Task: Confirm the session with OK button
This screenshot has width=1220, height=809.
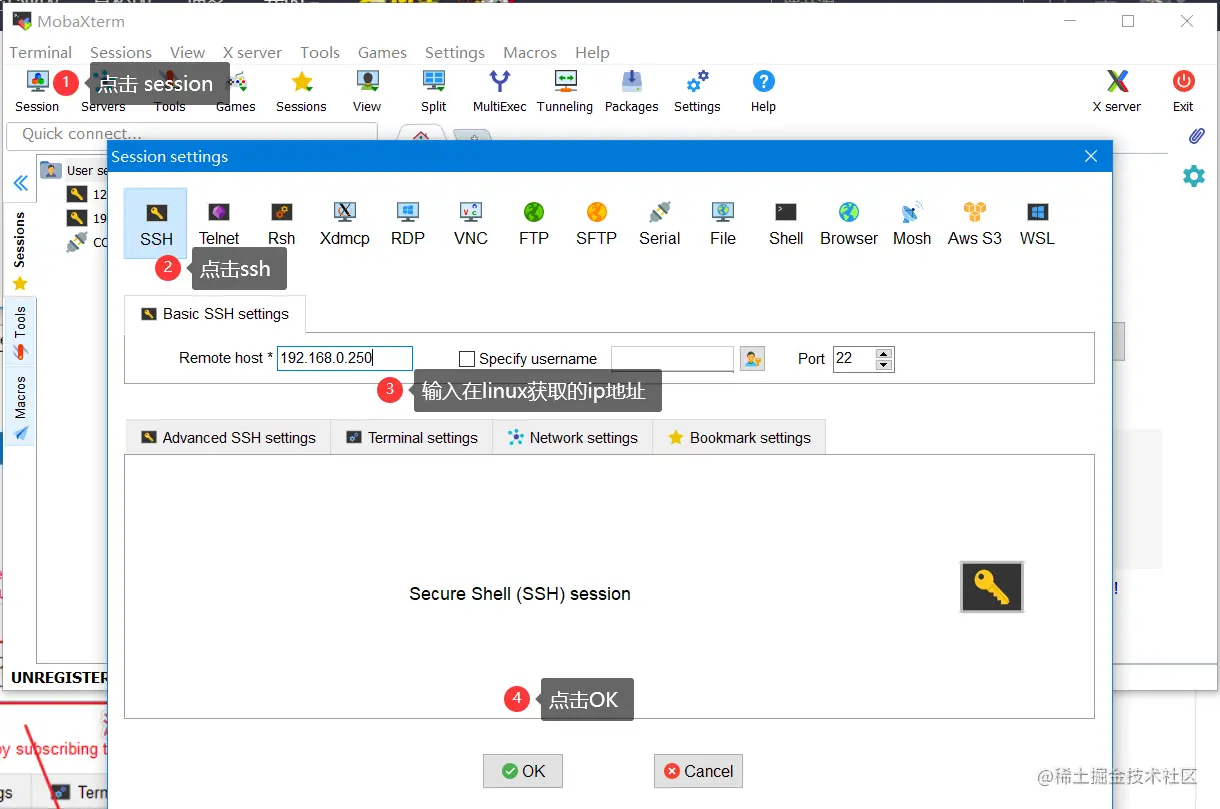Action: click(523, 771)
